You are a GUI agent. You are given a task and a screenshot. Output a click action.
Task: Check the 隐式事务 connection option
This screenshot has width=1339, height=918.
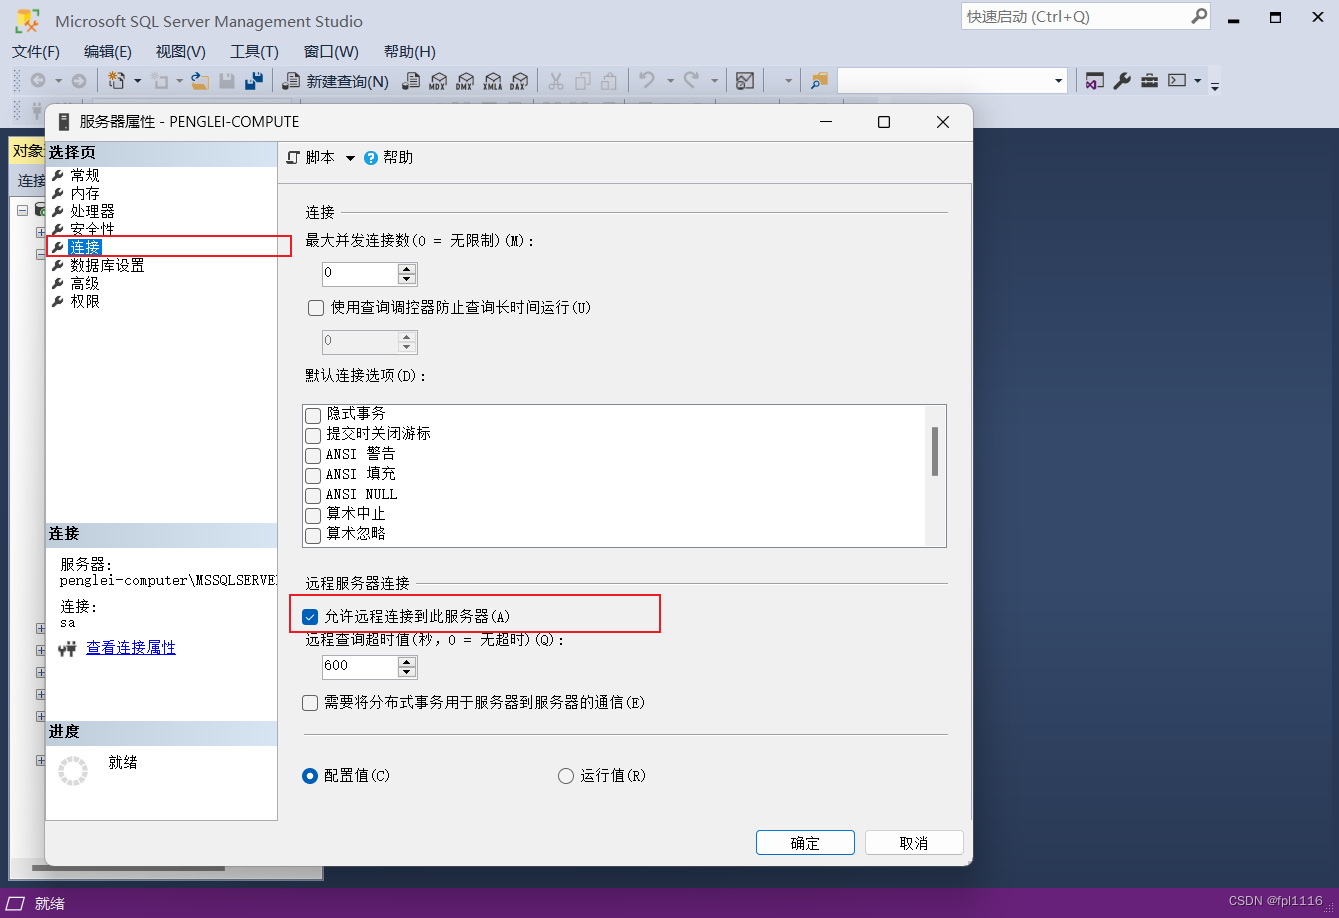[312, 414]
